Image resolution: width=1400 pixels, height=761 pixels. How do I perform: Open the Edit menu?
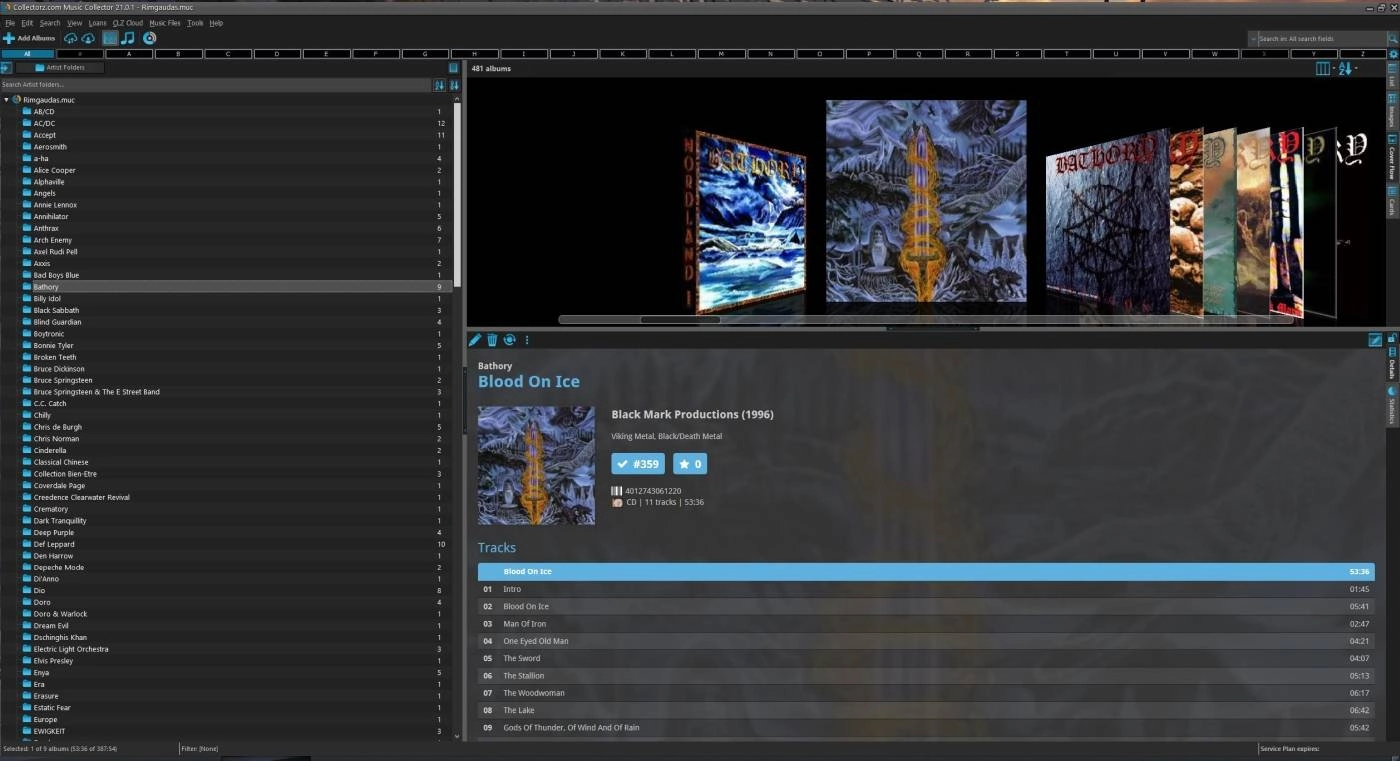[27, 22]
